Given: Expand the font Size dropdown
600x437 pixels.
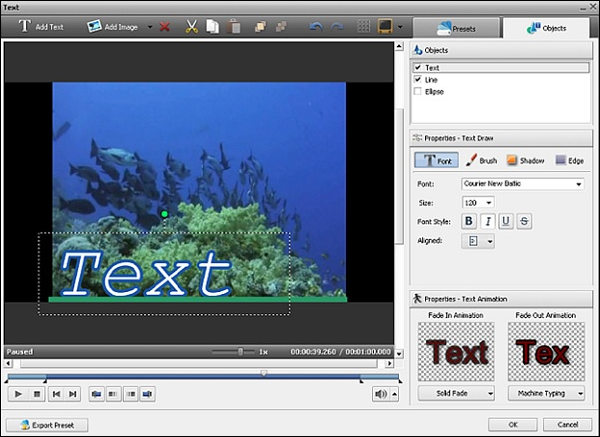Looking at the screenshot, I should click(x=488, y=203).
